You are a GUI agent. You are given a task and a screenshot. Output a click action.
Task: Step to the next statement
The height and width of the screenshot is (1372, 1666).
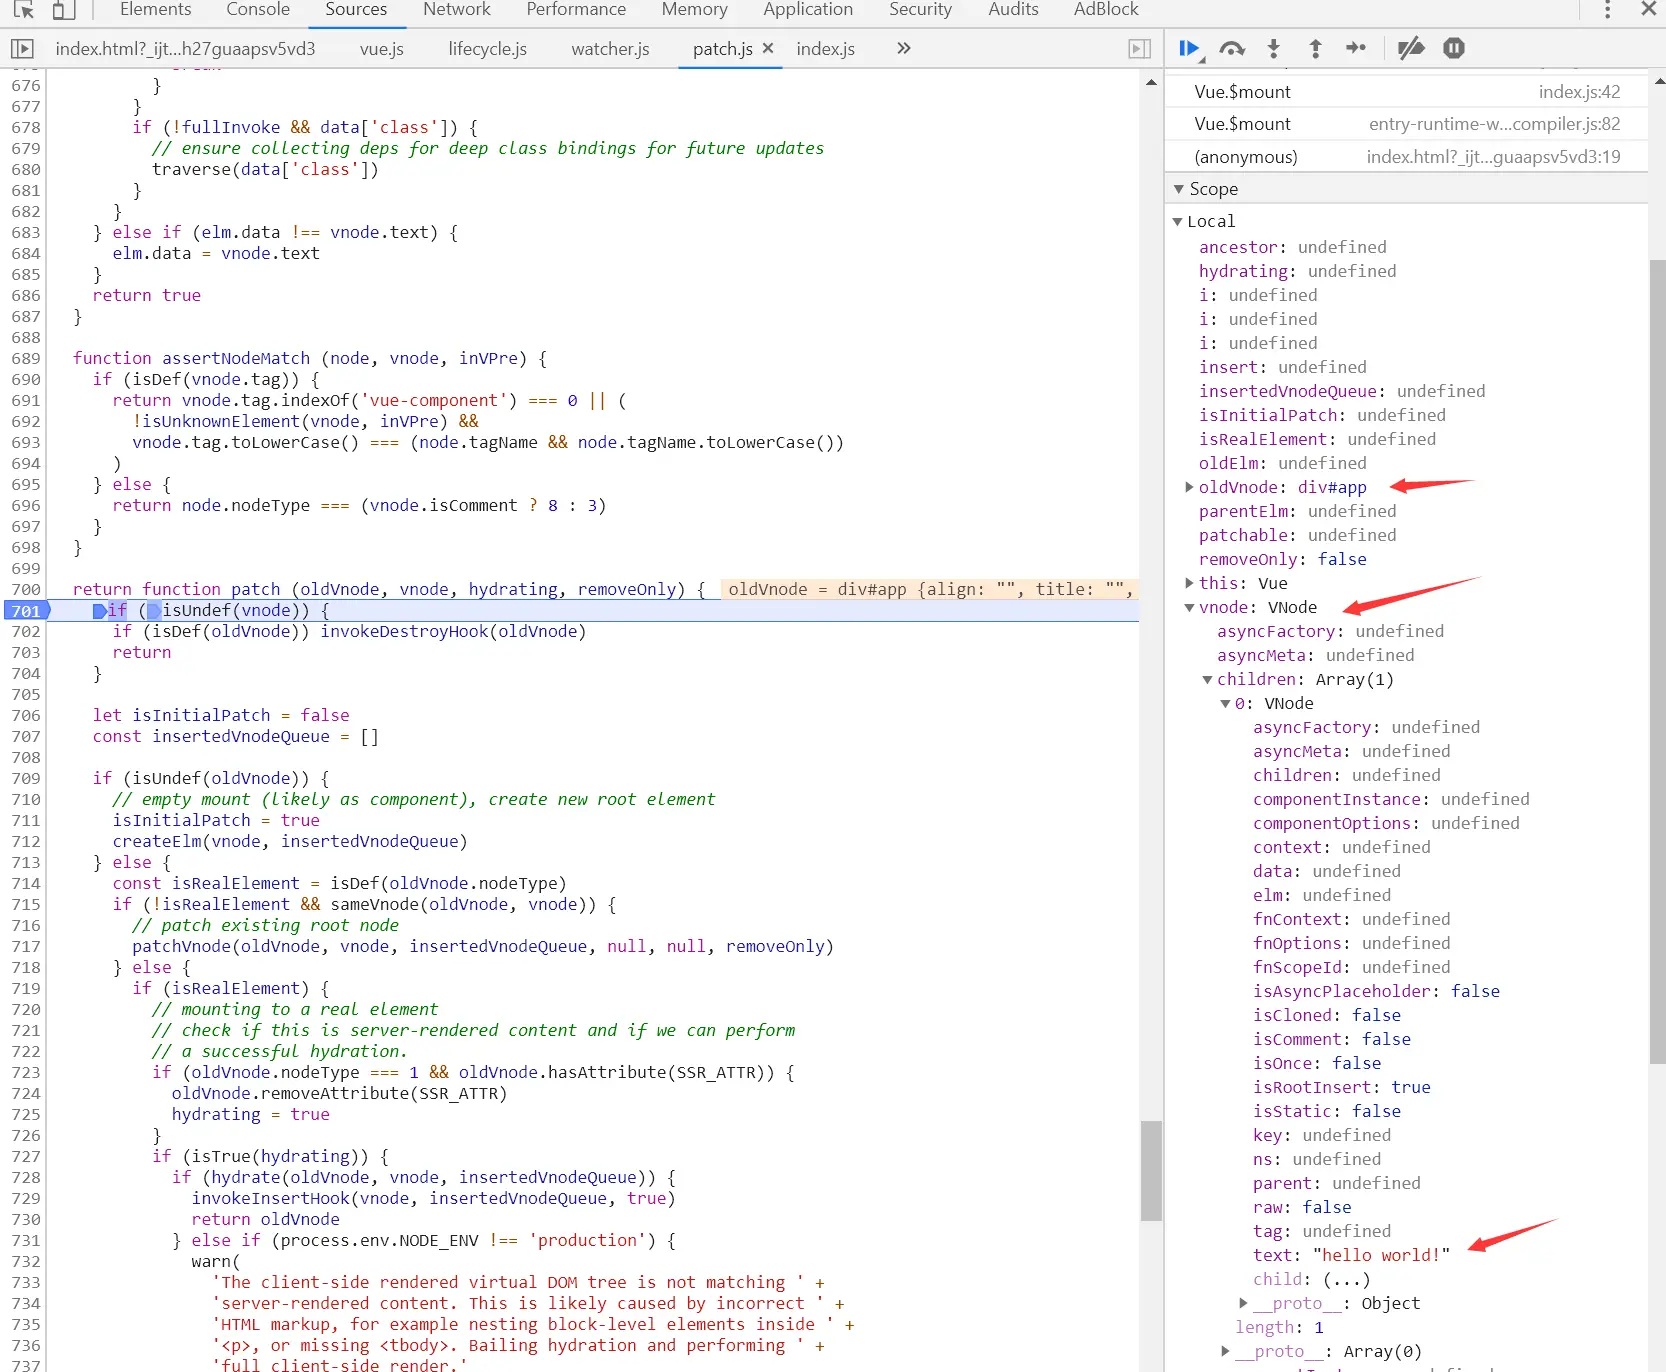(1356, 48)
